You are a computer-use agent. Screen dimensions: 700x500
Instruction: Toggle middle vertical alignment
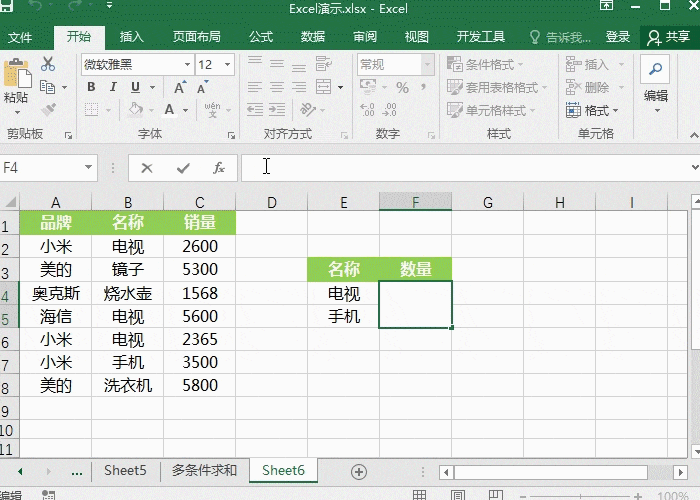tap(277, 64)
